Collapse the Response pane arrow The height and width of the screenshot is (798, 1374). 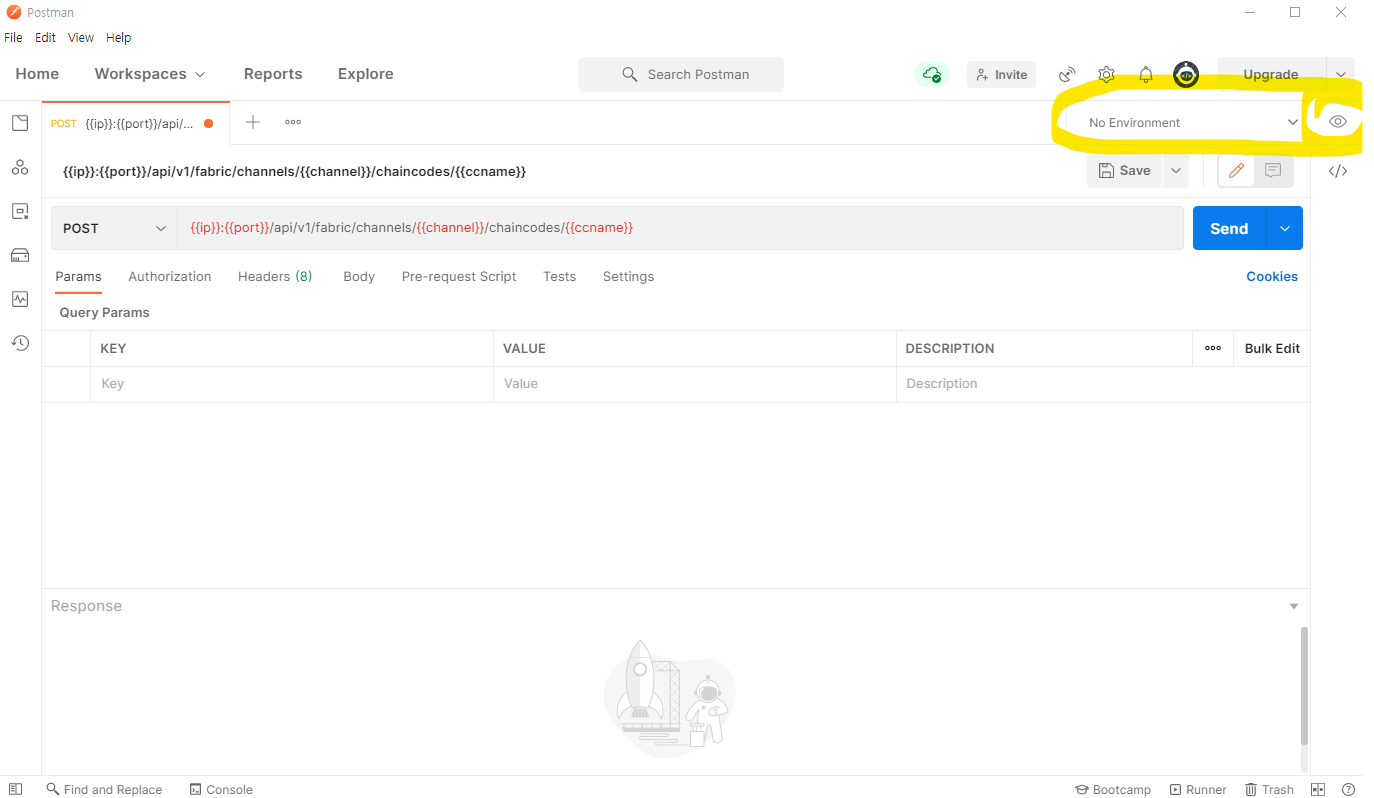(1294, 606)
